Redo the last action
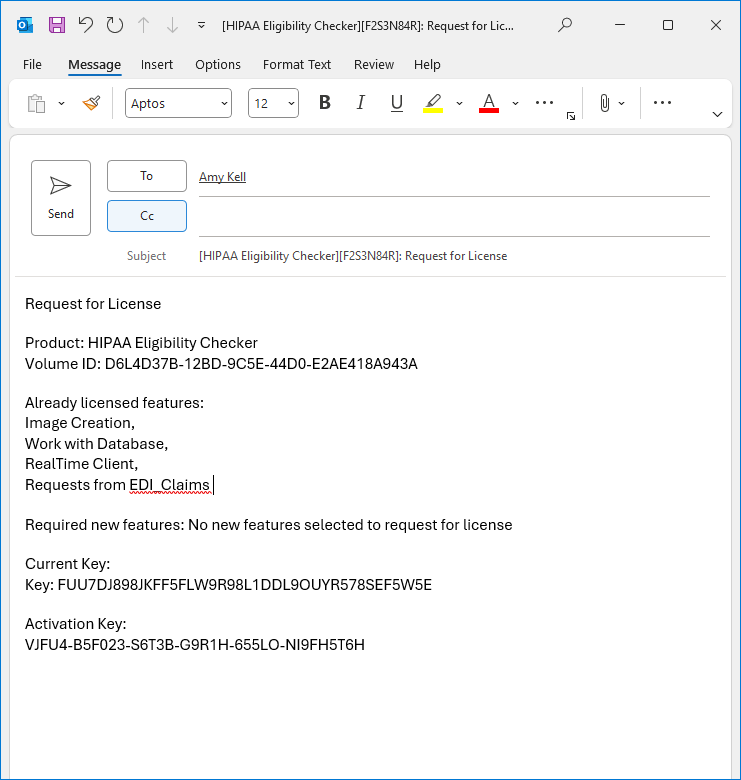This screenshot has height=780, width=741. tap(115, 25)
